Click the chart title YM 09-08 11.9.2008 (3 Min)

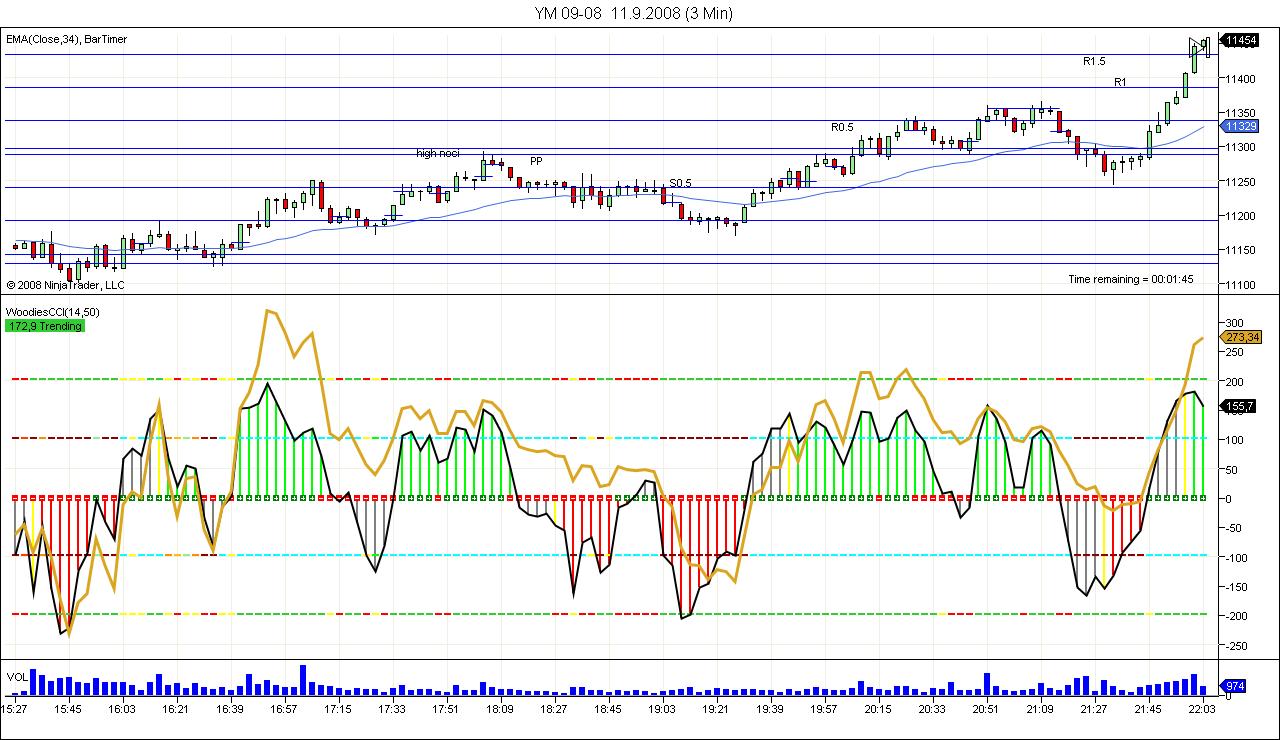coord(634,13)
